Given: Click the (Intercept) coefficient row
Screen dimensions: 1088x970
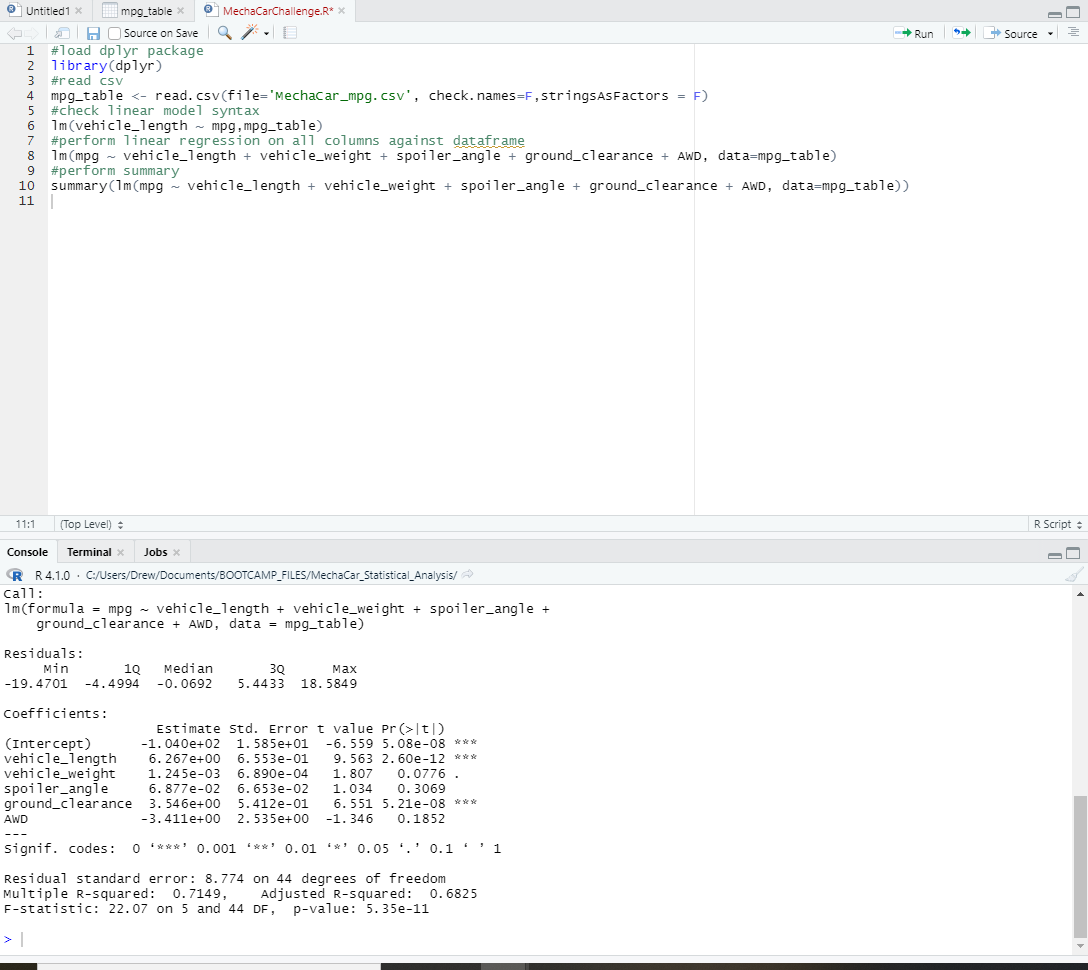Looking at the screenshot, I should tap(240, 744).
